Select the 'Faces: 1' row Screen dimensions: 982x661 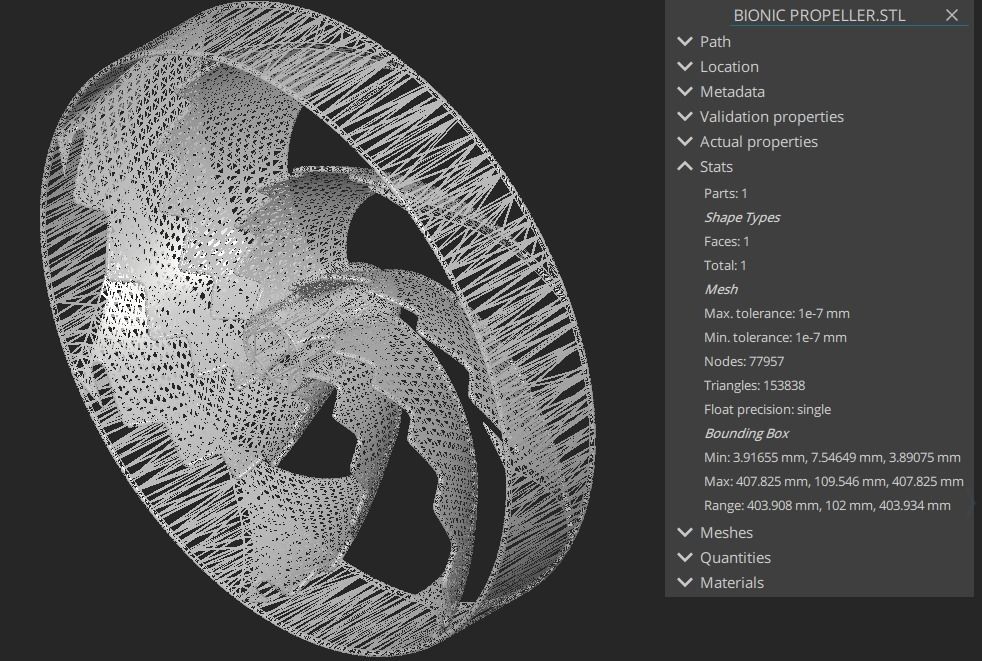click(726, 241)
